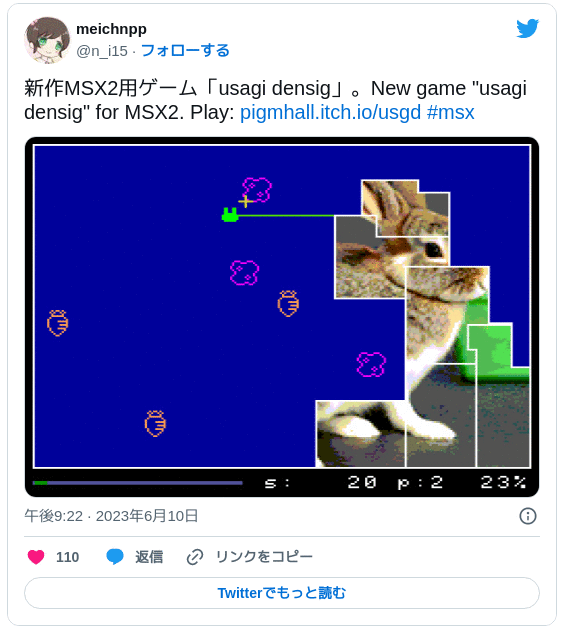The width and height of the screenshot is (564, 630).
Task: Click the blue reply speech bubble icon
Action: click(x=115, y=557)
